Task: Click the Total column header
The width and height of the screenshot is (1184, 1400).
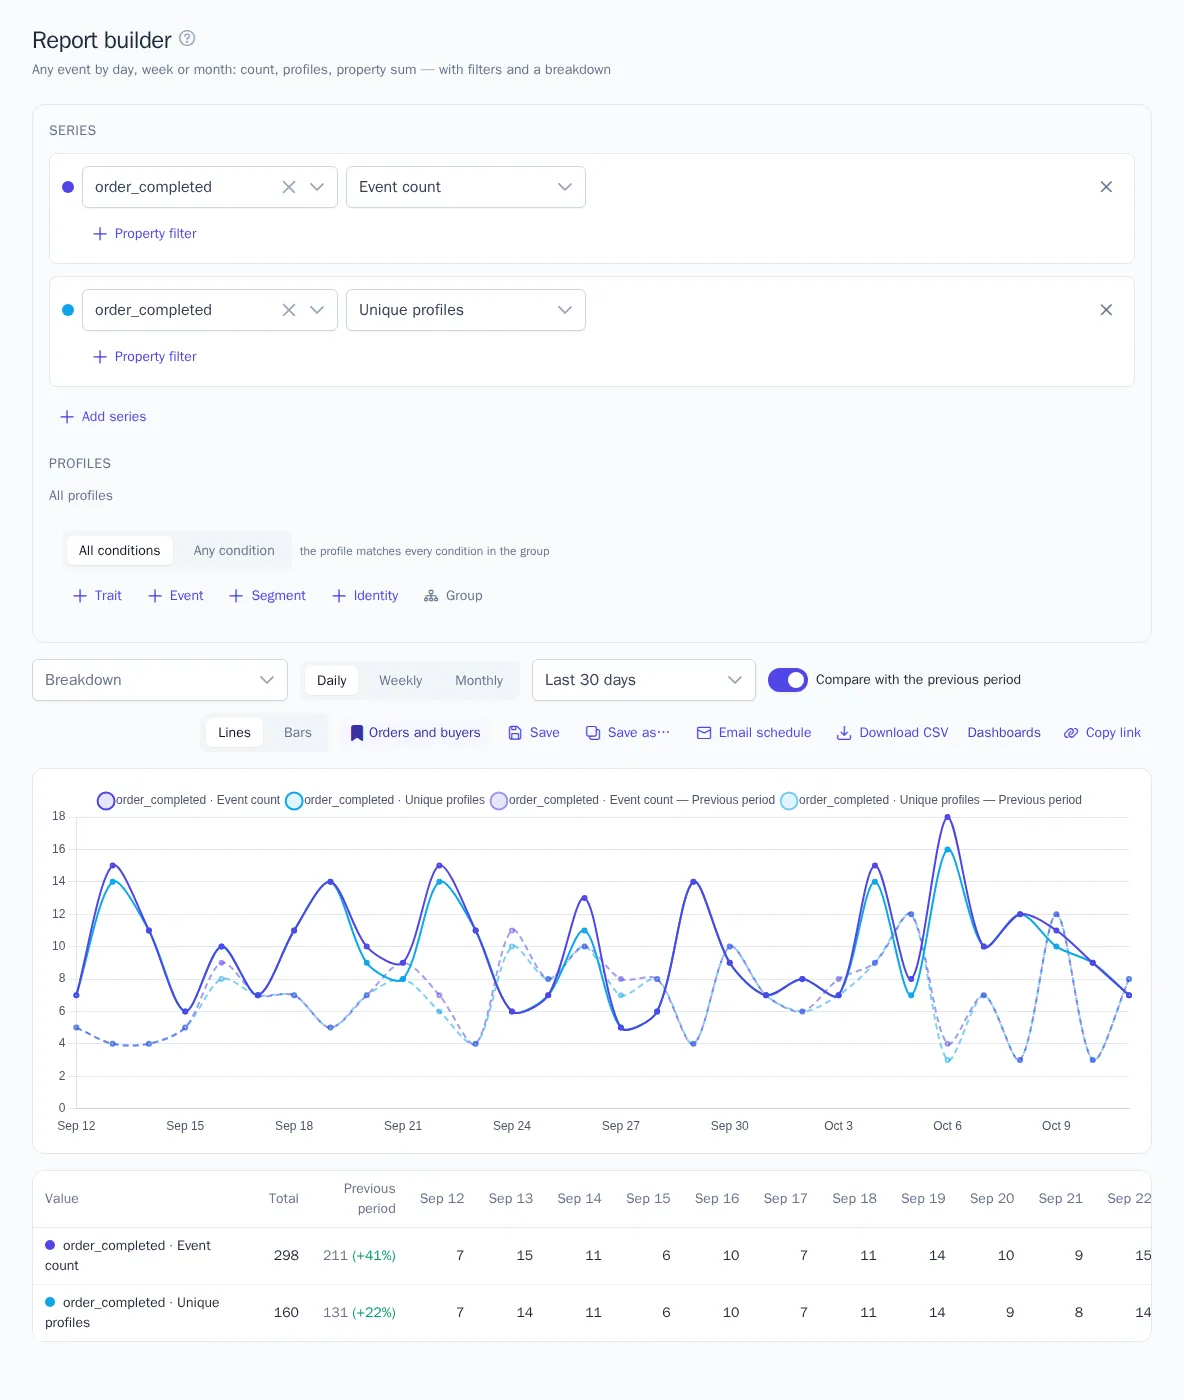Action: pos(284,1199)
